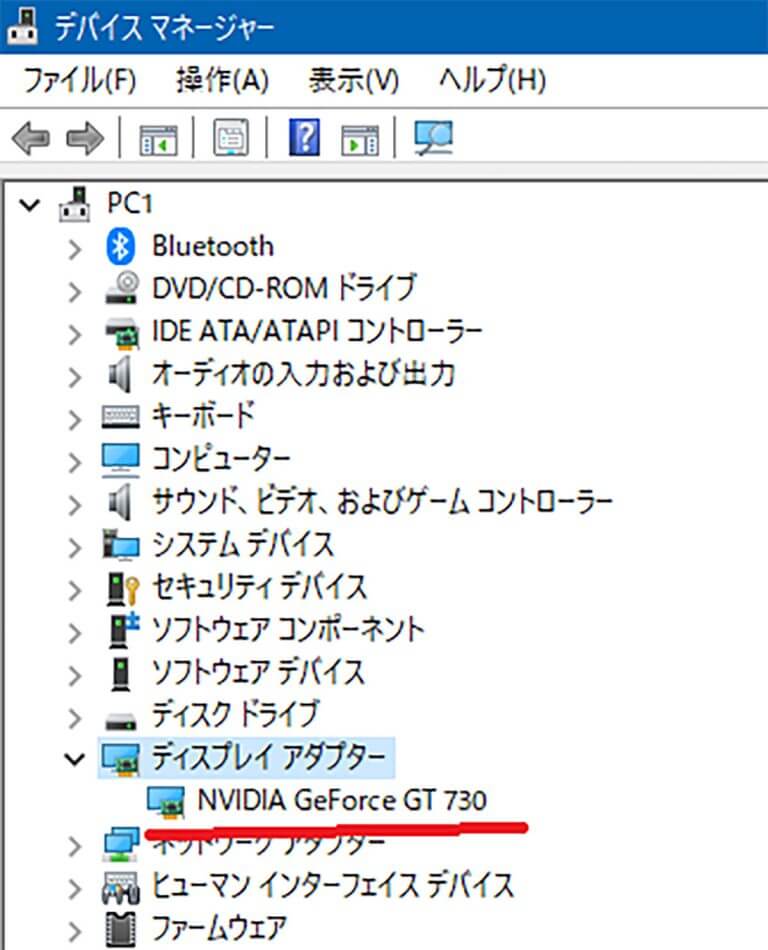Image resolution: width=768 pixels, height=950 pixels.
Task: Expand the ソフトウェア デバイス category
Action: [x=74, y=676]
